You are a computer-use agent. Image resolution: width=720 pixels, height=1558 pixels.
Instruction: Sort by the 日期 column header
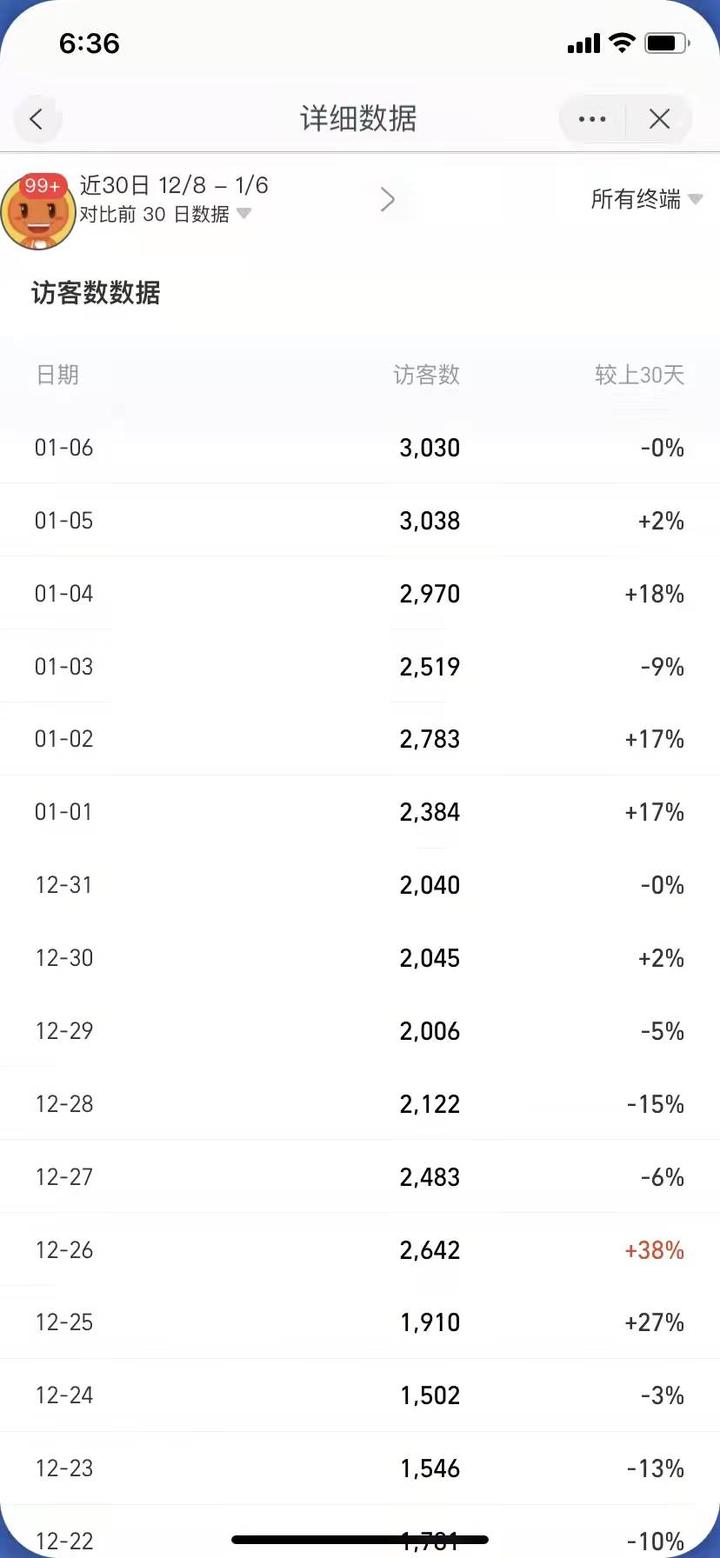coord(57,375)
